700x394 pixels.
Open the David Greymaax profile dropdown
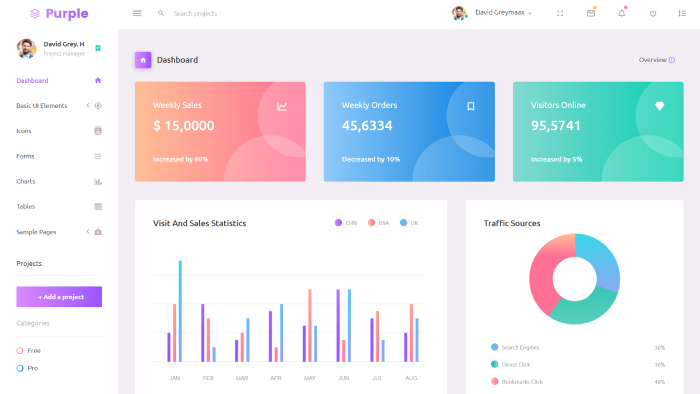coord(503,13)
